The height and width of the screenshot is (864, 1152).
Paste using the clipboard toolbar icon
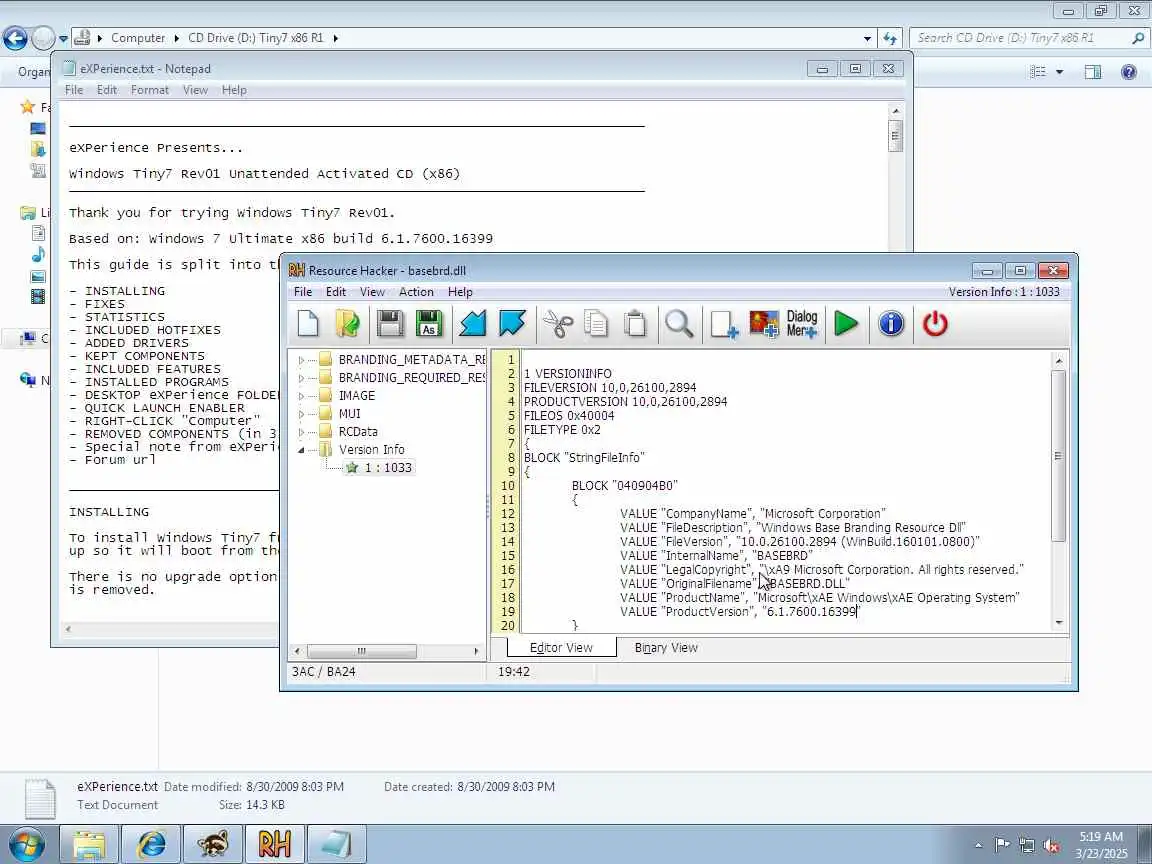(636, 324)
